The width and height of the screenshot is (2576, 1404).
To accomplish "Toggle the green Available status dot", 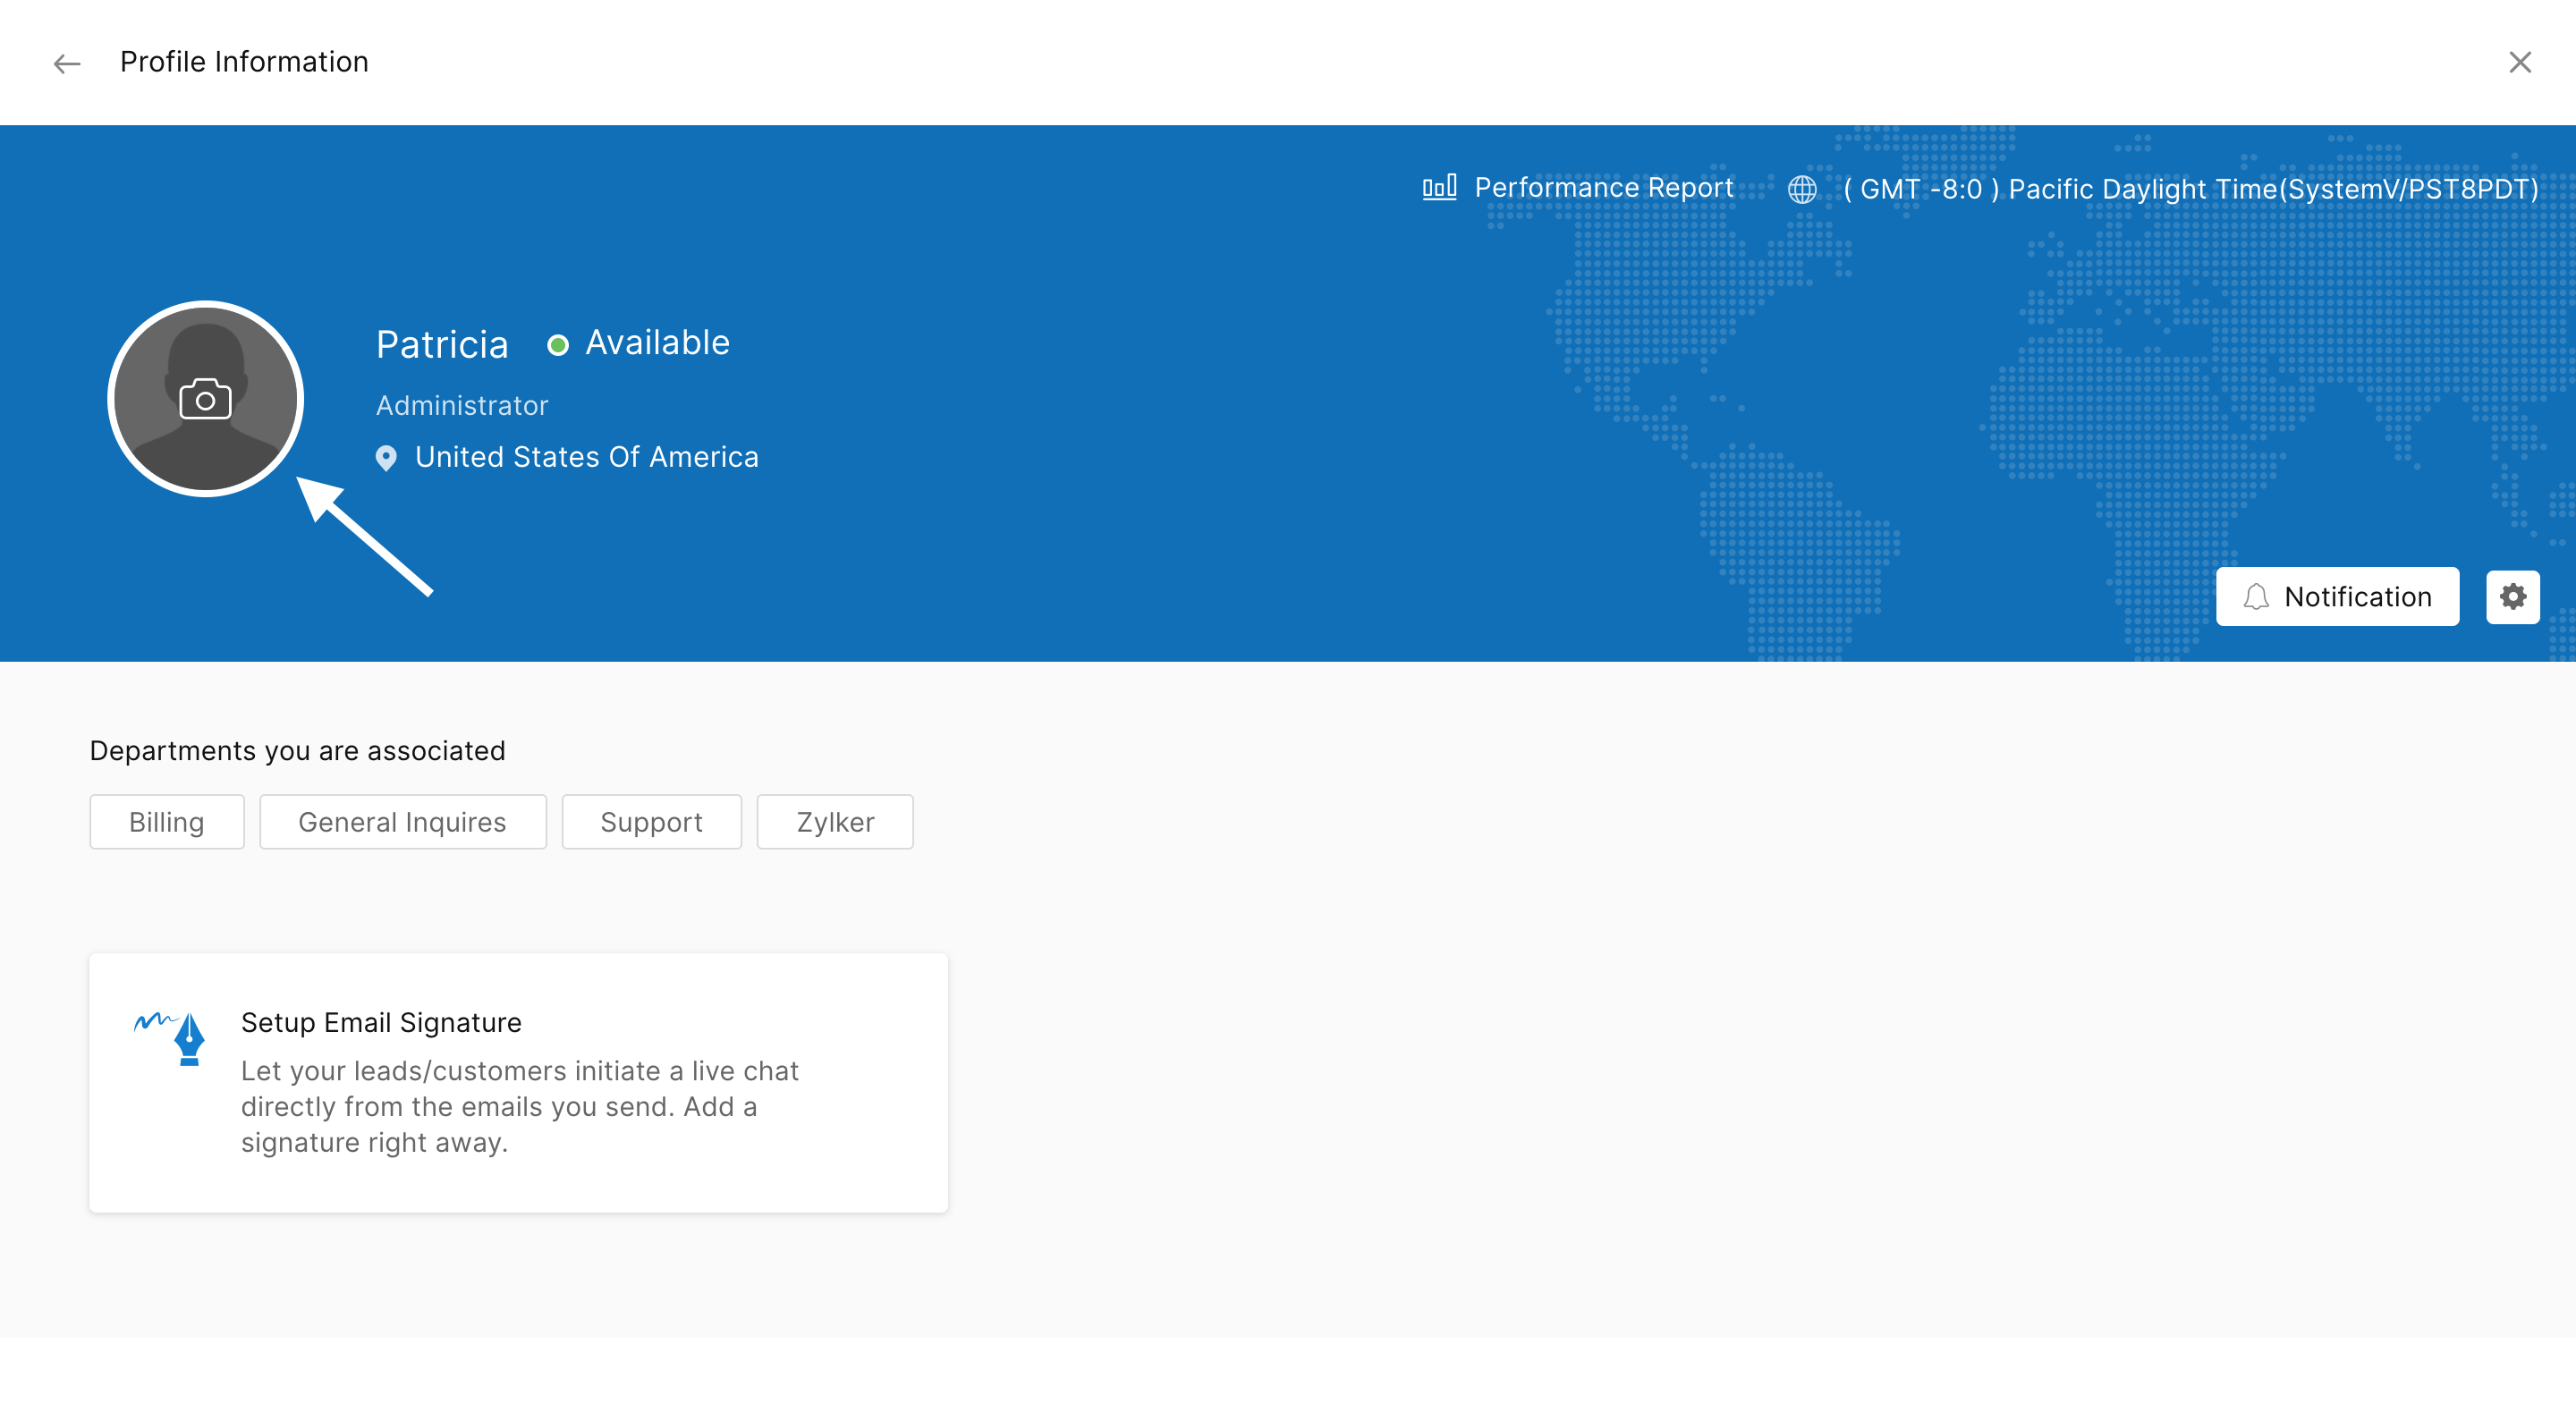I will point(558,345).
